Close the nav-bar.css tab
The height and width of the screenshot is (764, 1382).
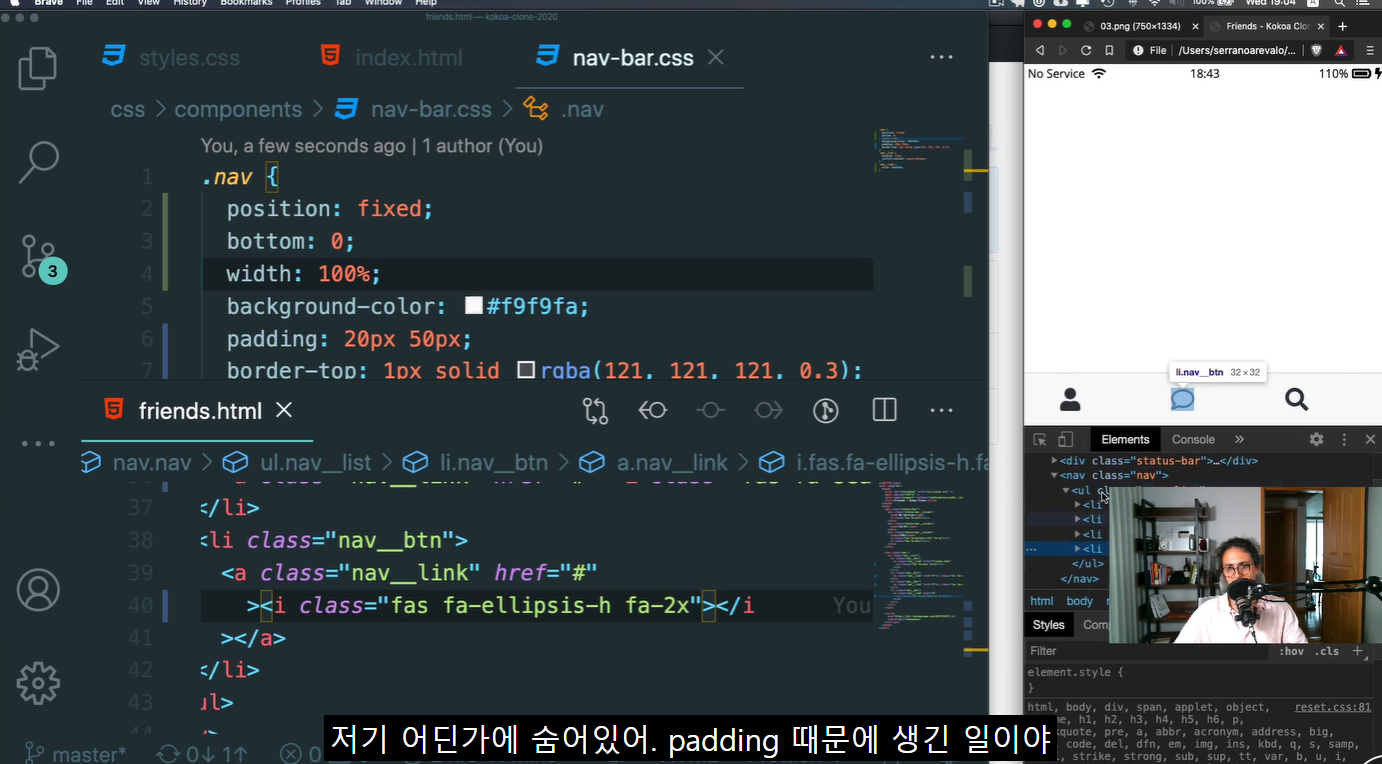click(715, 57)
